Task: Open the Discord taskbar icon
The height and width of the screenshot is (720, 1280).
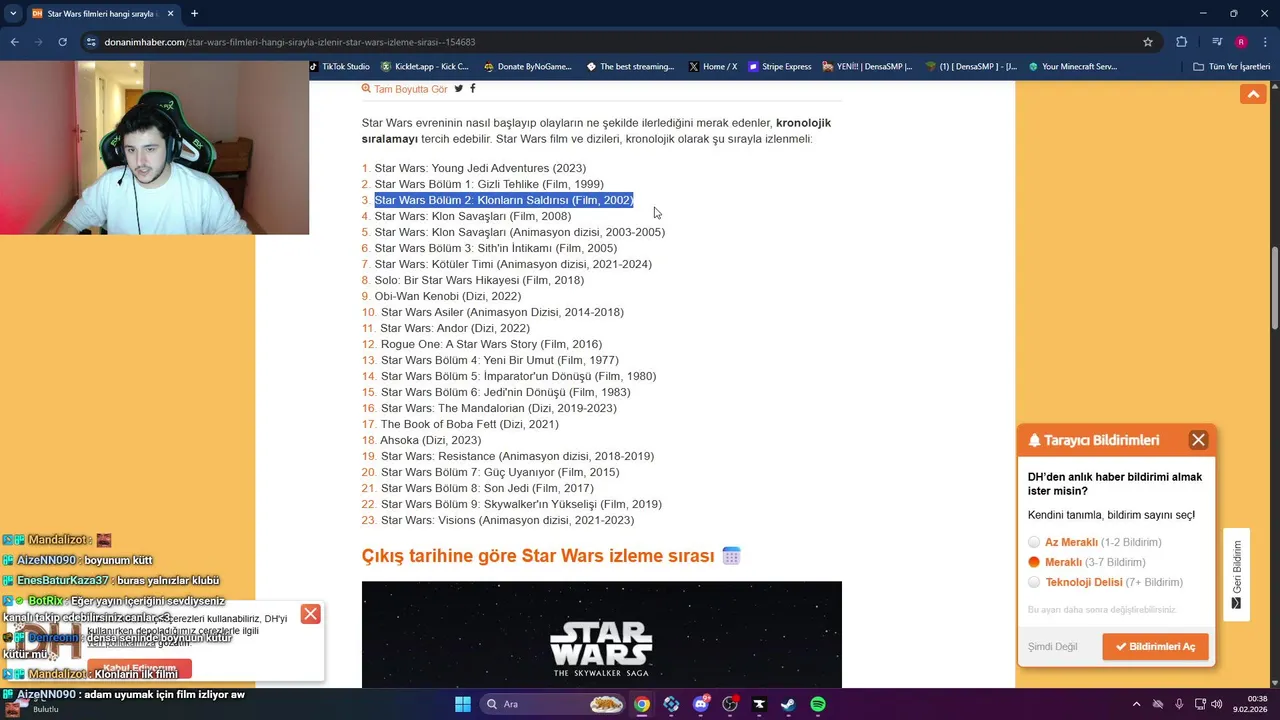Action: (701, 704)
